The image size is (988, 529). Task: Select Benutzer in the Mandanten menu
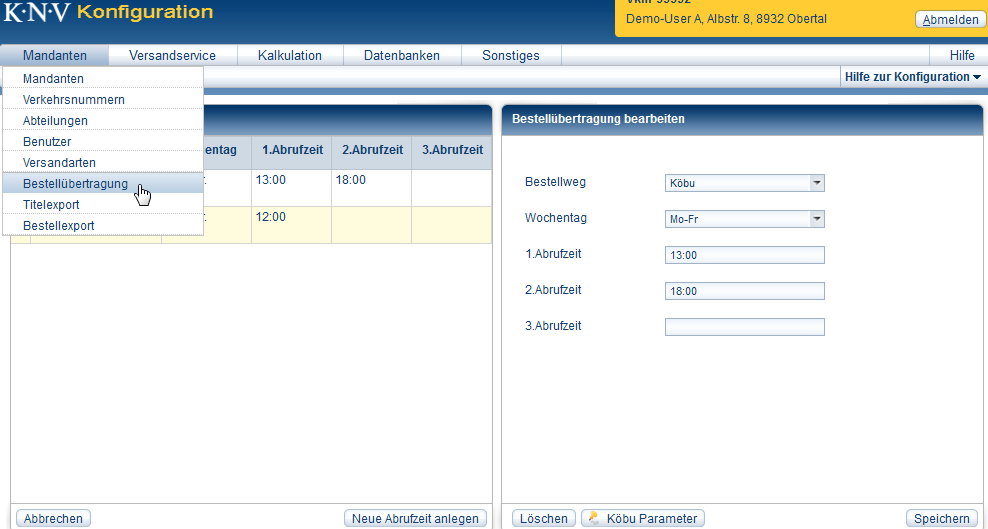tap(47, 142)
